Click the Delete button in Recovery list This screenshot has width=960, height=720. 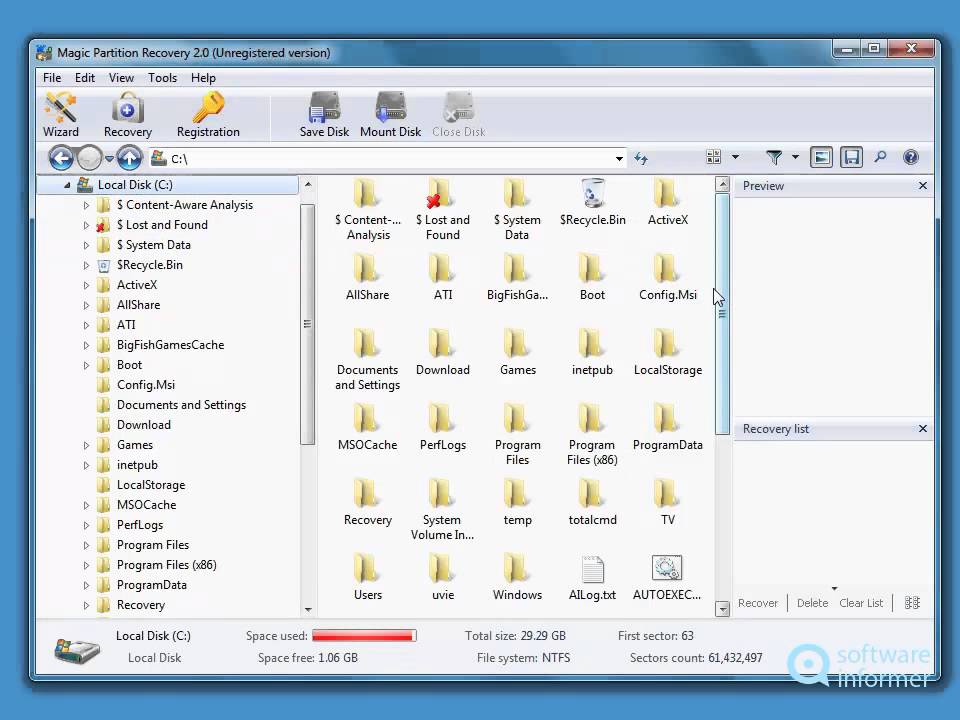tap(812, 603)
